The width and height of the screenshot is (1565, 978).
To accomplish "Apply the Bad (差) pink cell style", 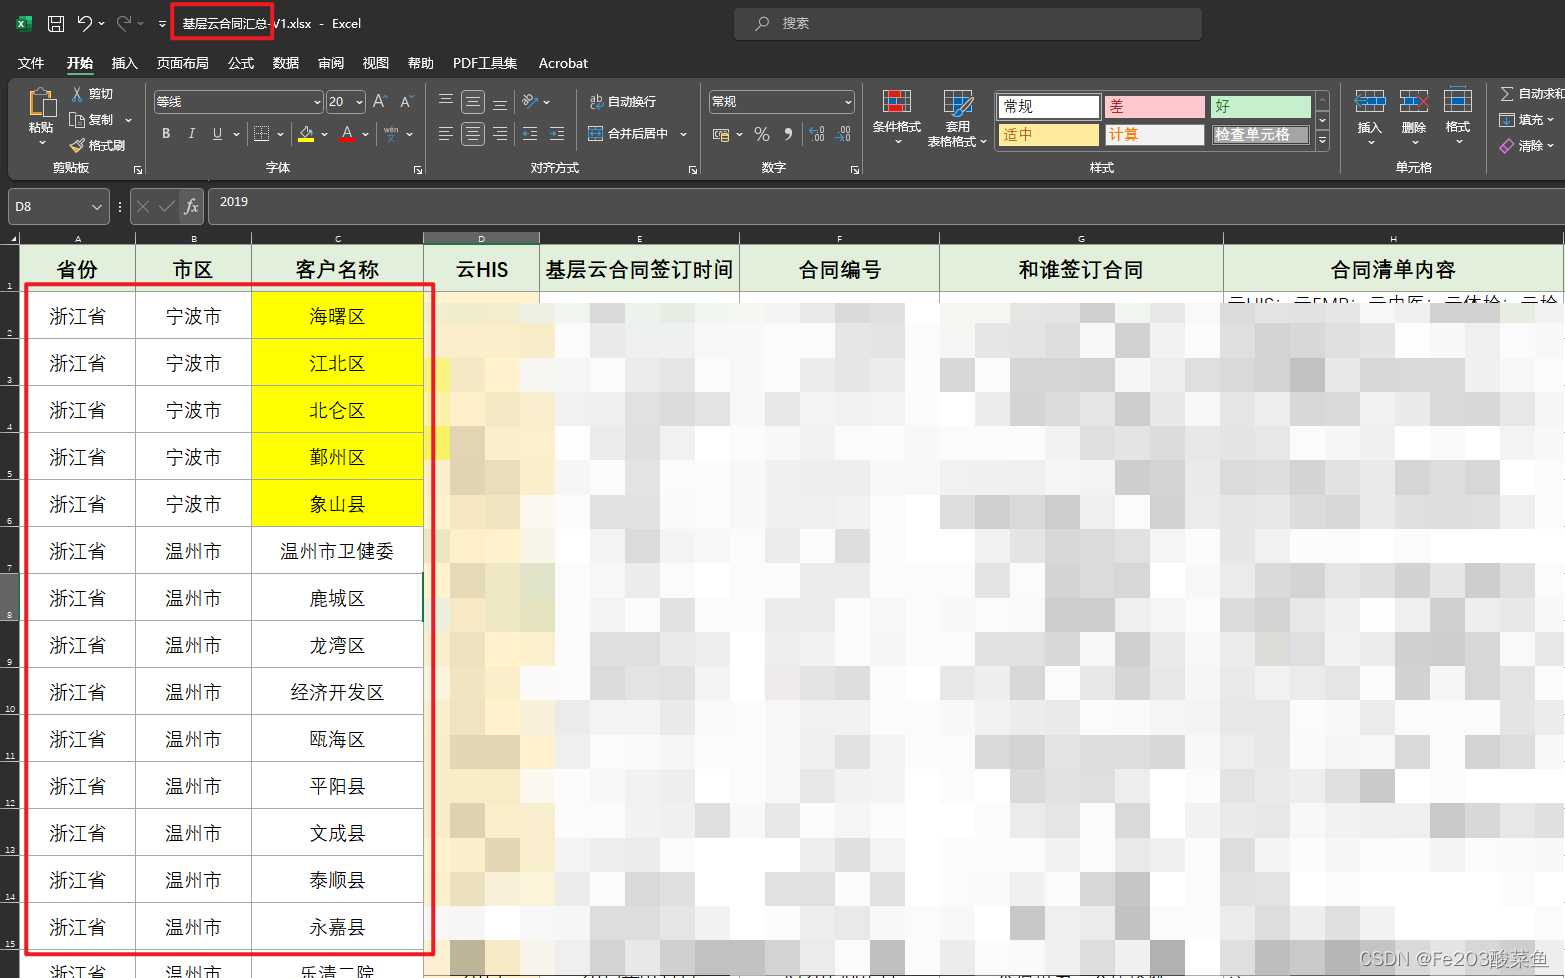I will pos(1154,106).
